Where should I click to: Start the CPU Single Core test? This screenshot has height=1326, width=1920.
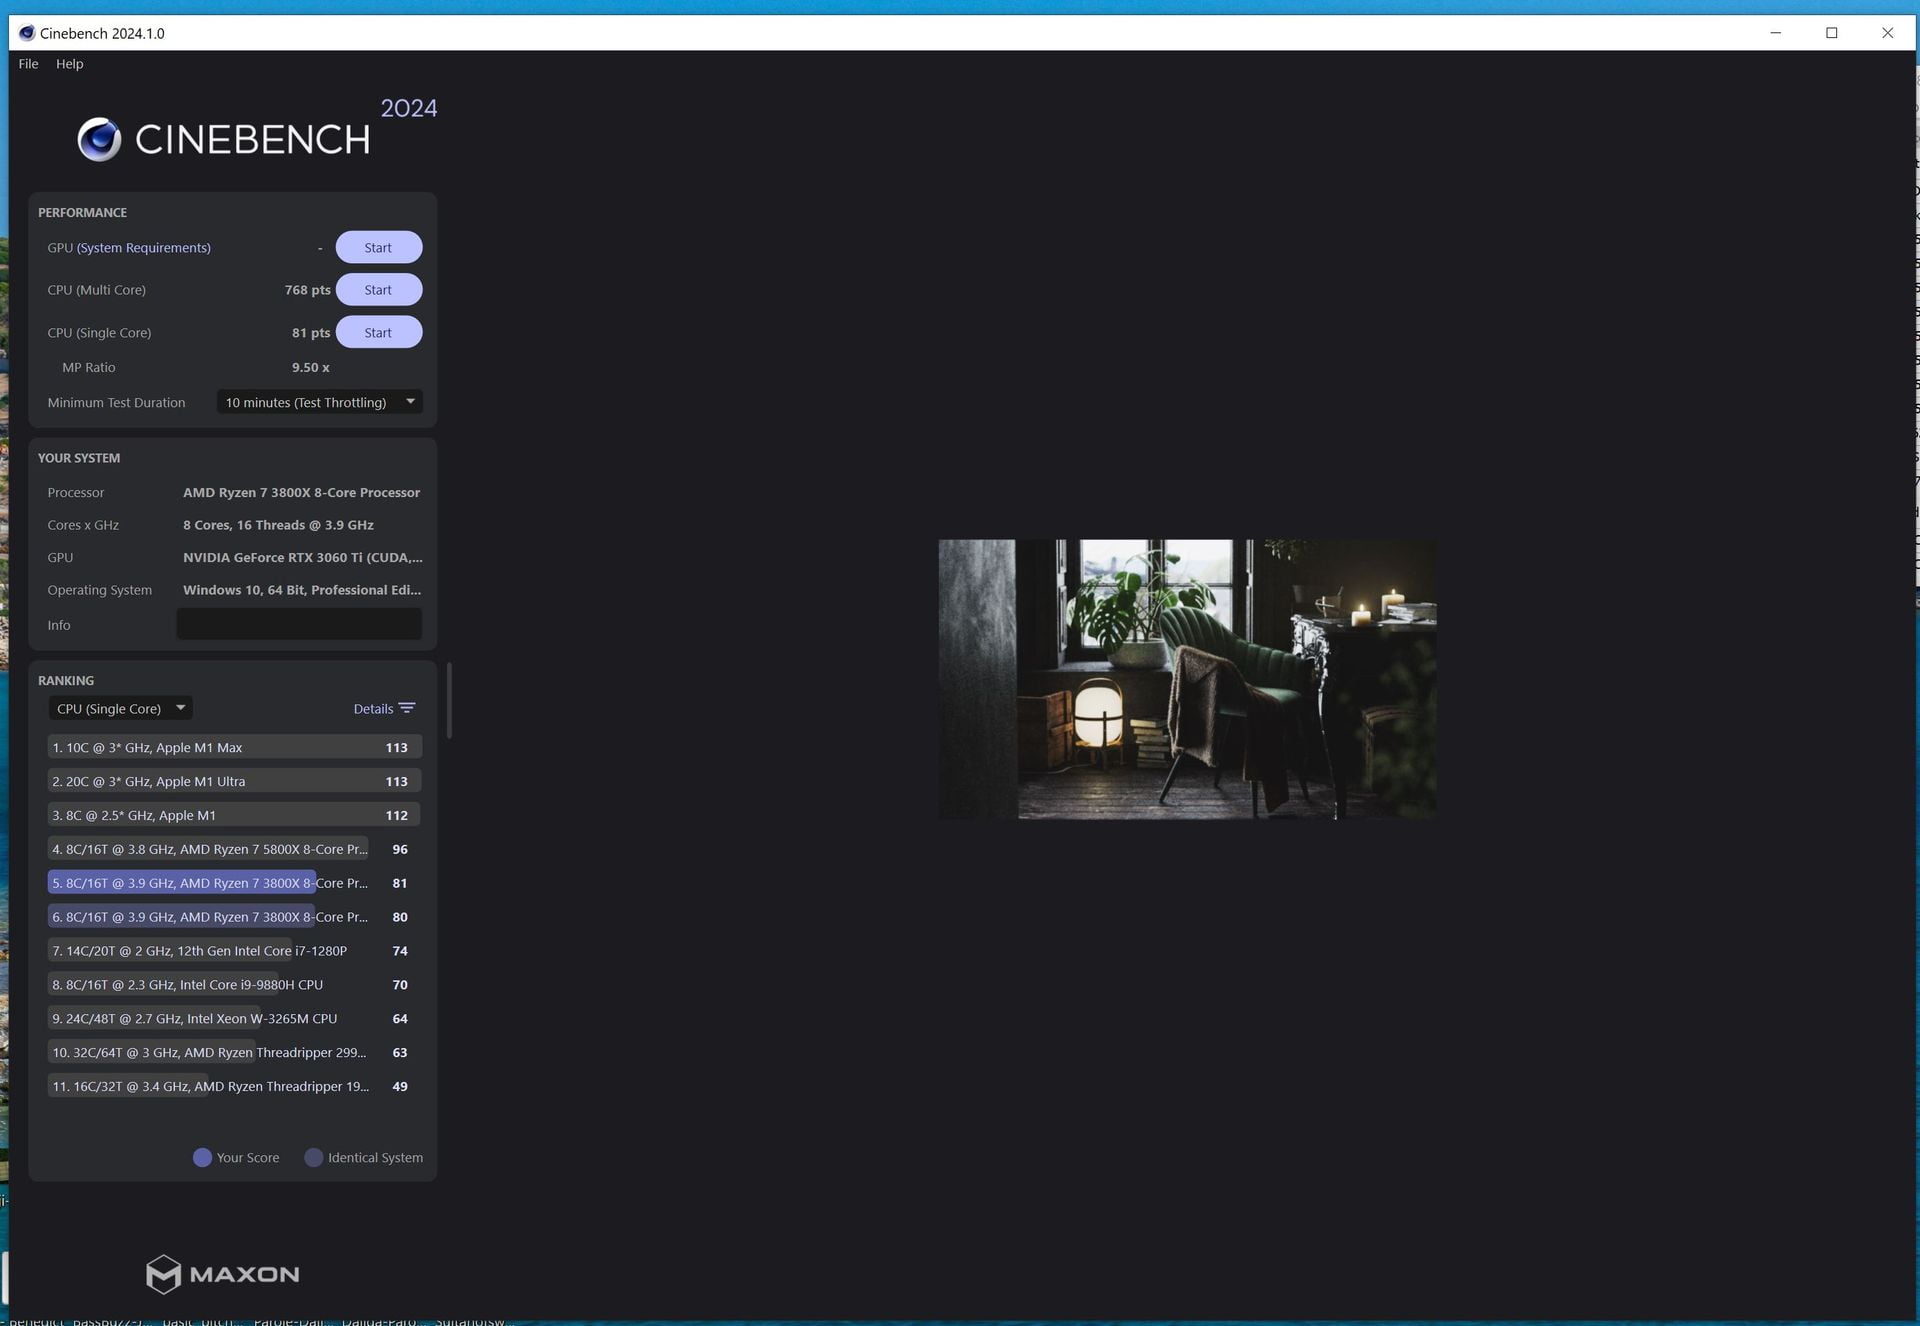378,333
